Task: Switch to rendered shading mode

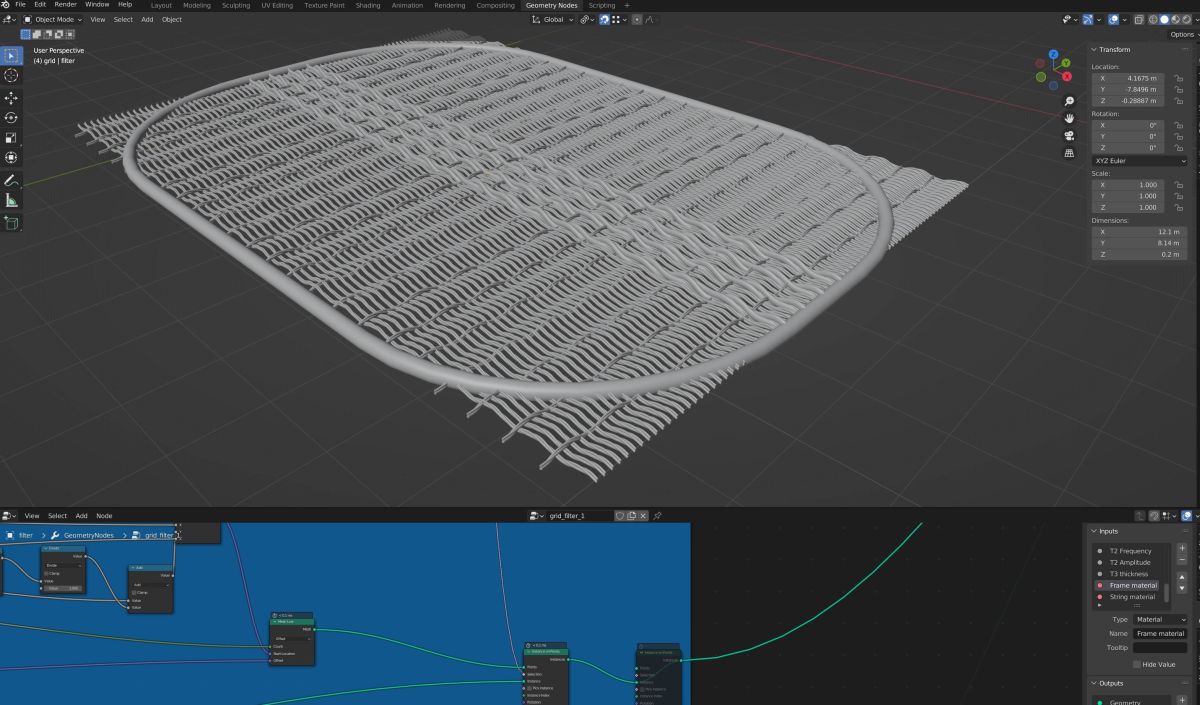Action: click(1186, 19)
